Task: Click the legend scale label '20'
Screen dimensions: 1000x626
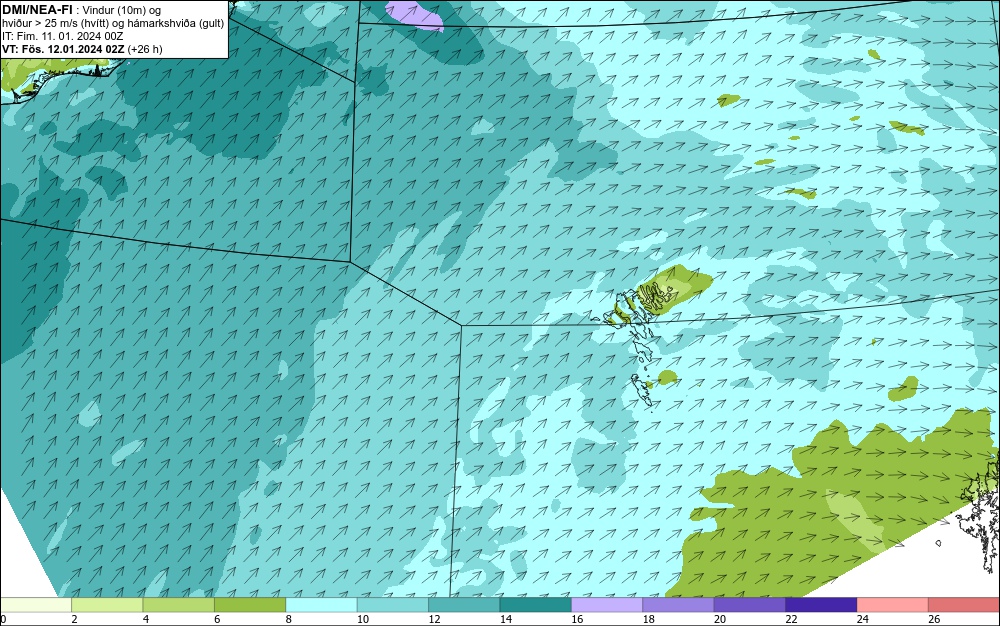Action: coord(720,619)
